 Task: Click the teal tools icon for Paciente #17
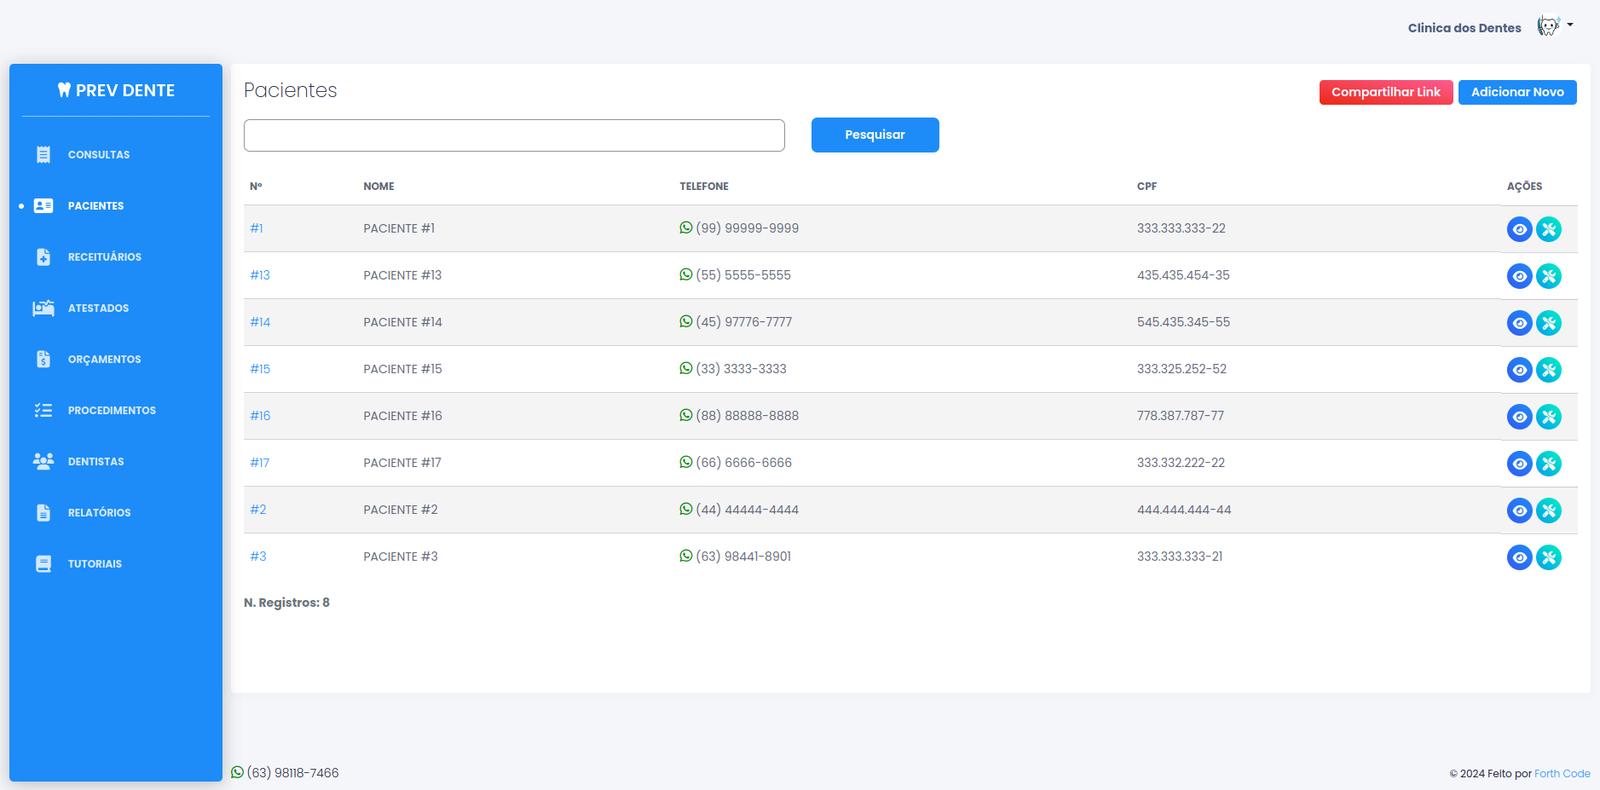click(x=1548, y=463)
